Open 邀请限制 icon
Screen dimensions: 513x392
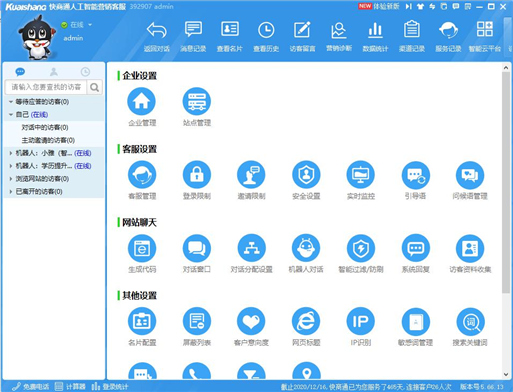point(251,175)
